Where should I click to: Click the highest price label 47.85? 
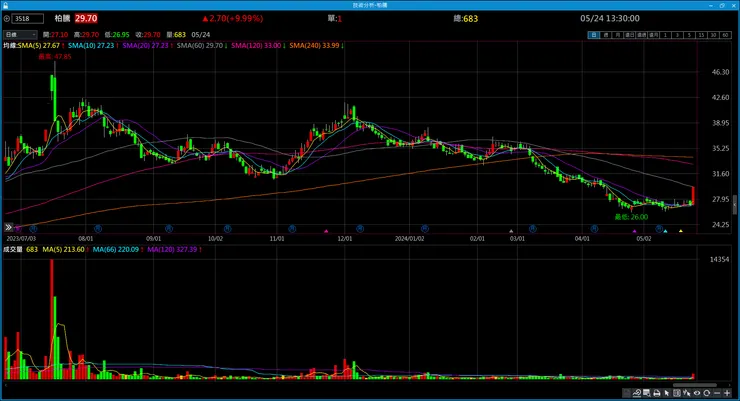pos(55,56)
